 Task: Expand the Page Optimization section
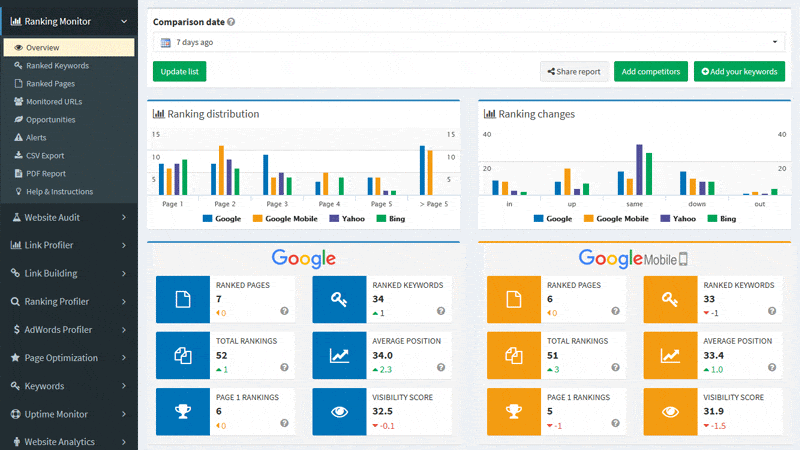coord(69,358)
